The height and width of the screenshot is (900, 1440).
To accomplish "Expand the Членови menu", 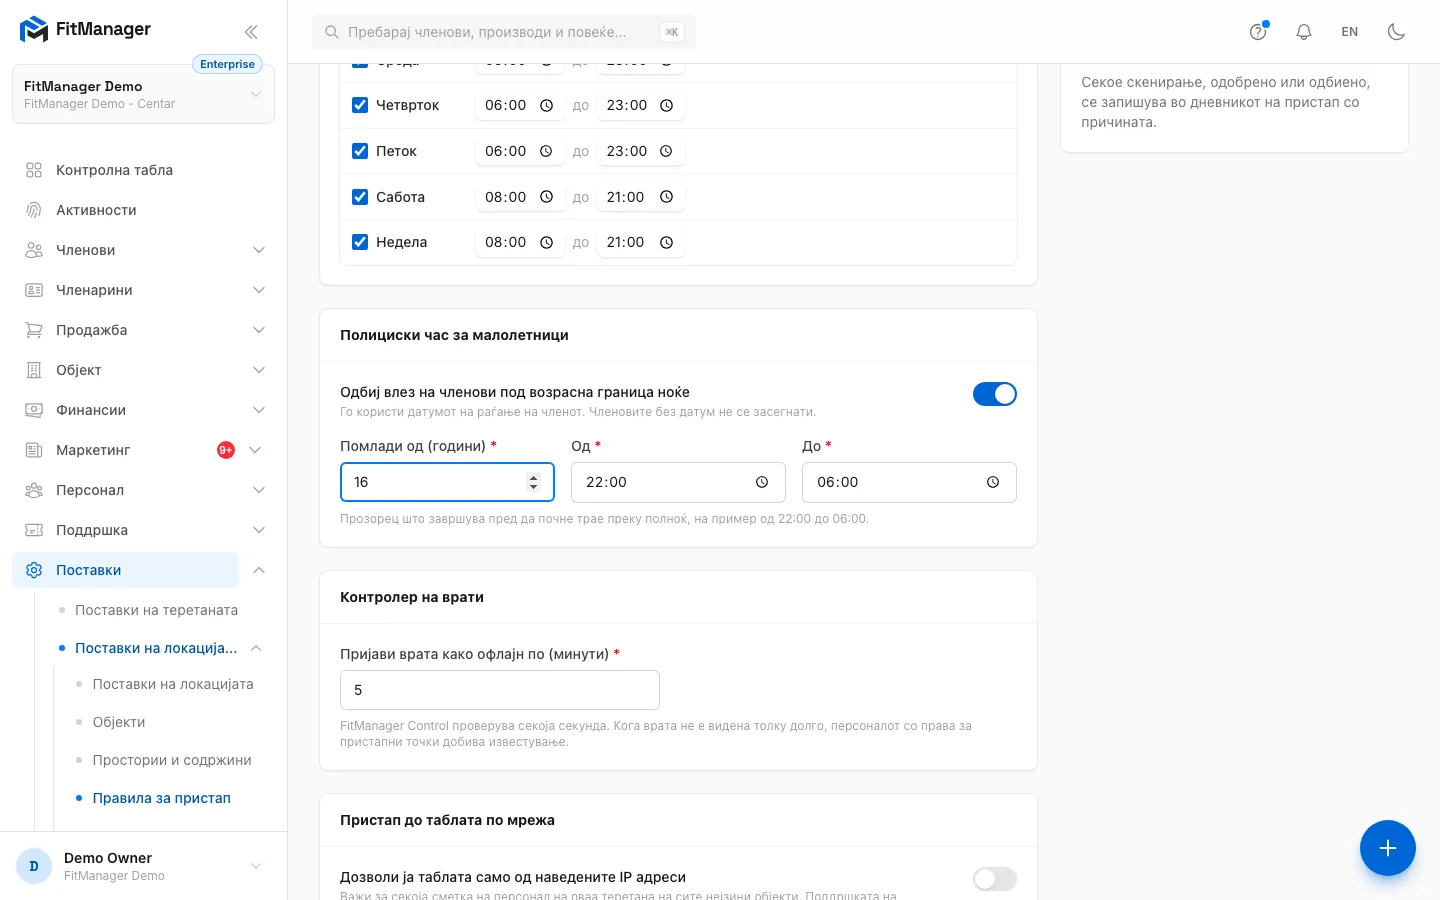I will 259,250.
